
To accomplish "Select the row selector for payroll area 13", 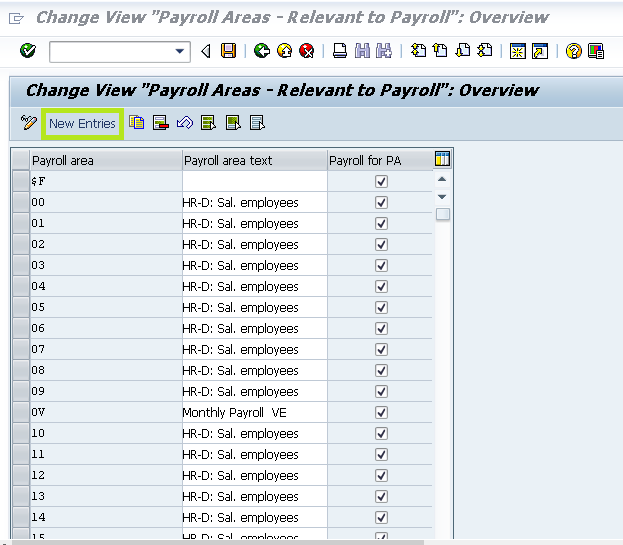I will click(21, 497).
